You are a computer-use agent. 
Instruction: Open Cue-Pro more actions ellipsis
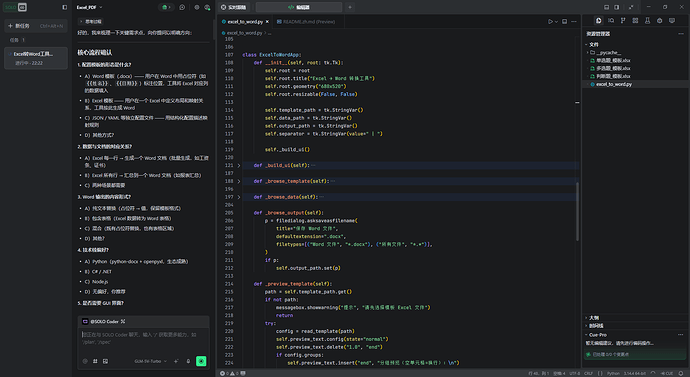[681, 335]
